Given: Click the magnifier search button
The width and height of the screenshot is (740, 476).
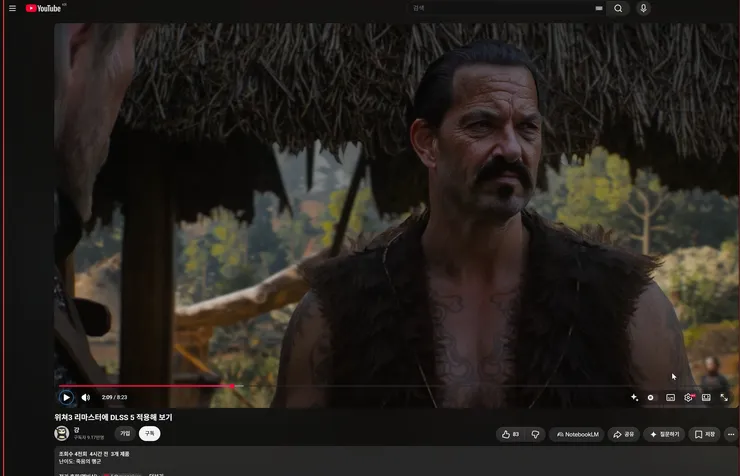Looking at the screenshot, I should click(618, 8).
